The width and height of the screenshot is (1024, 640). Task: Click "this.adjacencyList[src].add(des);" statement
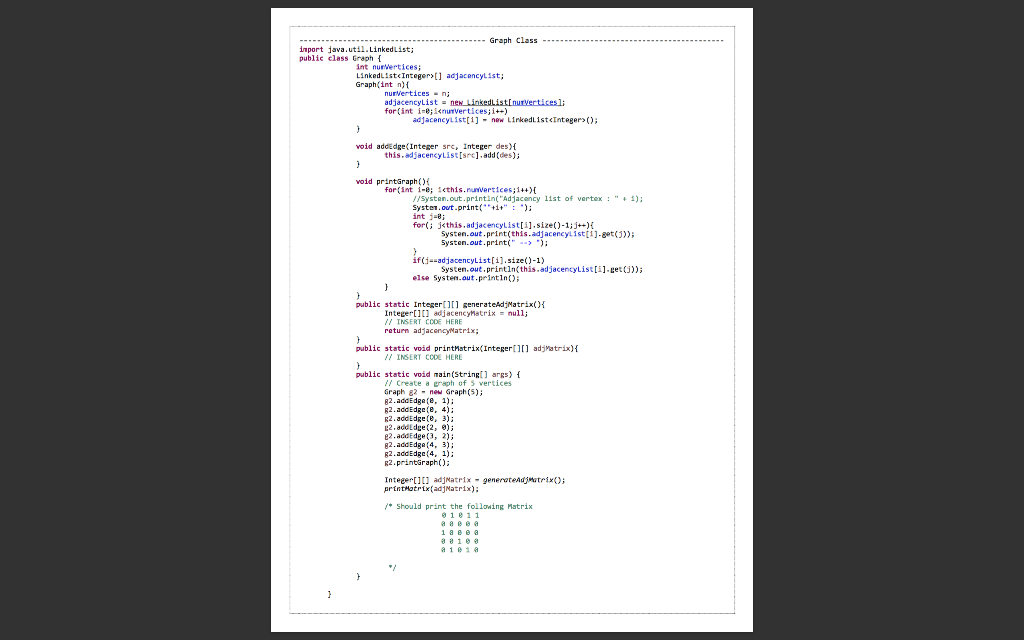tap(452, 155)
